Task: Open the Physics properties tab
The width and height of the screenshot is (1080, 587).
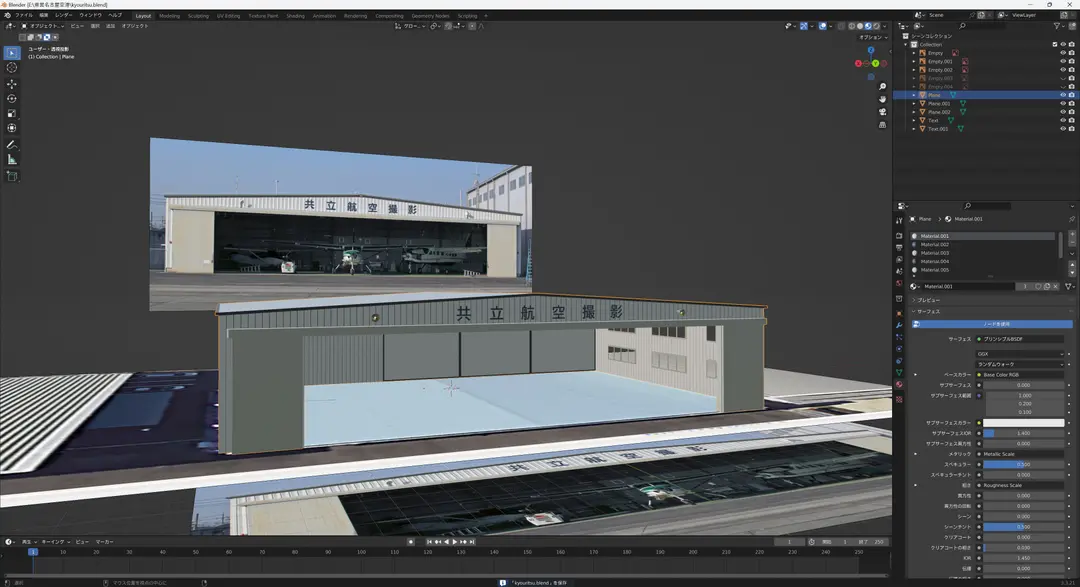Action: click(899, 349)
